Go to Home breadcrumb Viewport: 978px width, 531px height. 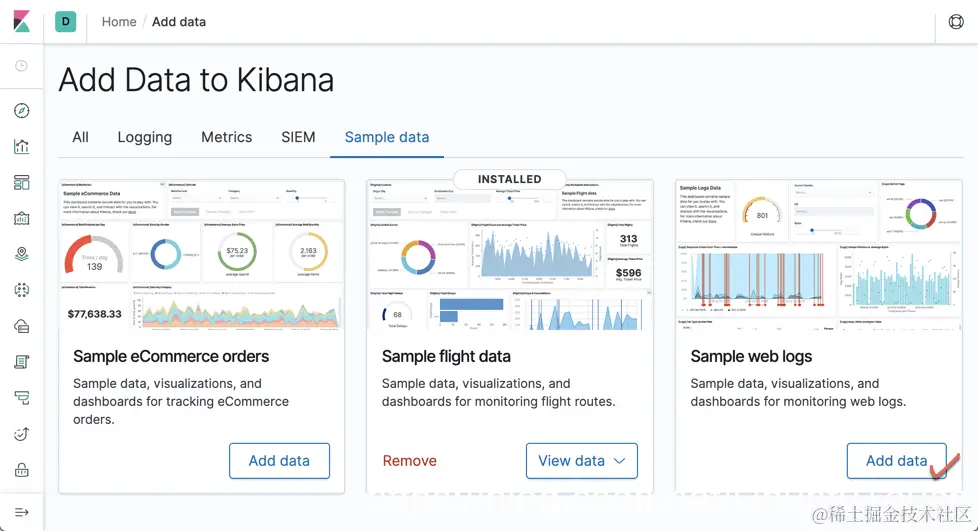coord(119,22)
